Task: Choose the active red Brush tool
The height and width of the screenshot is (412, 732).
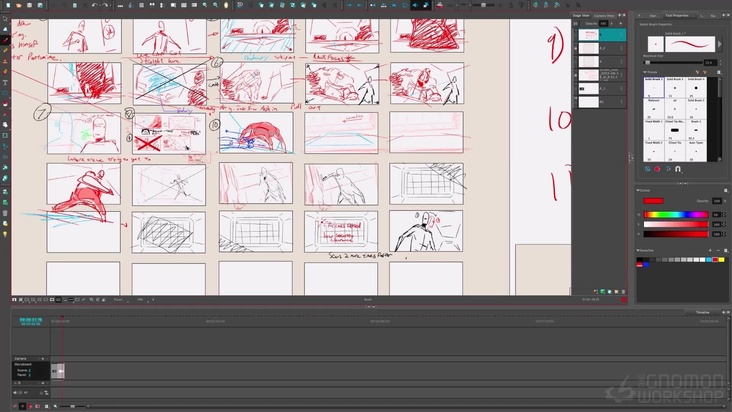Action: click(5, 41)
